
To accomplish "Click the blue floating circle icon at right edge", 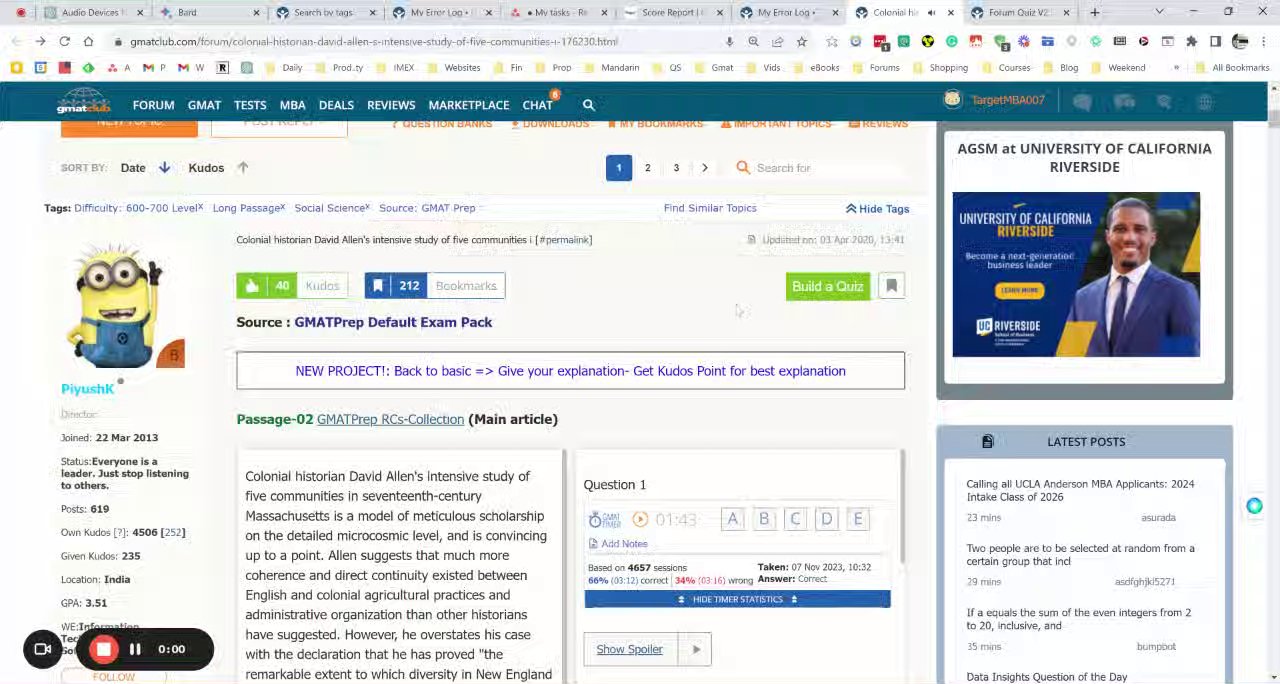I will pos(1254,506).
